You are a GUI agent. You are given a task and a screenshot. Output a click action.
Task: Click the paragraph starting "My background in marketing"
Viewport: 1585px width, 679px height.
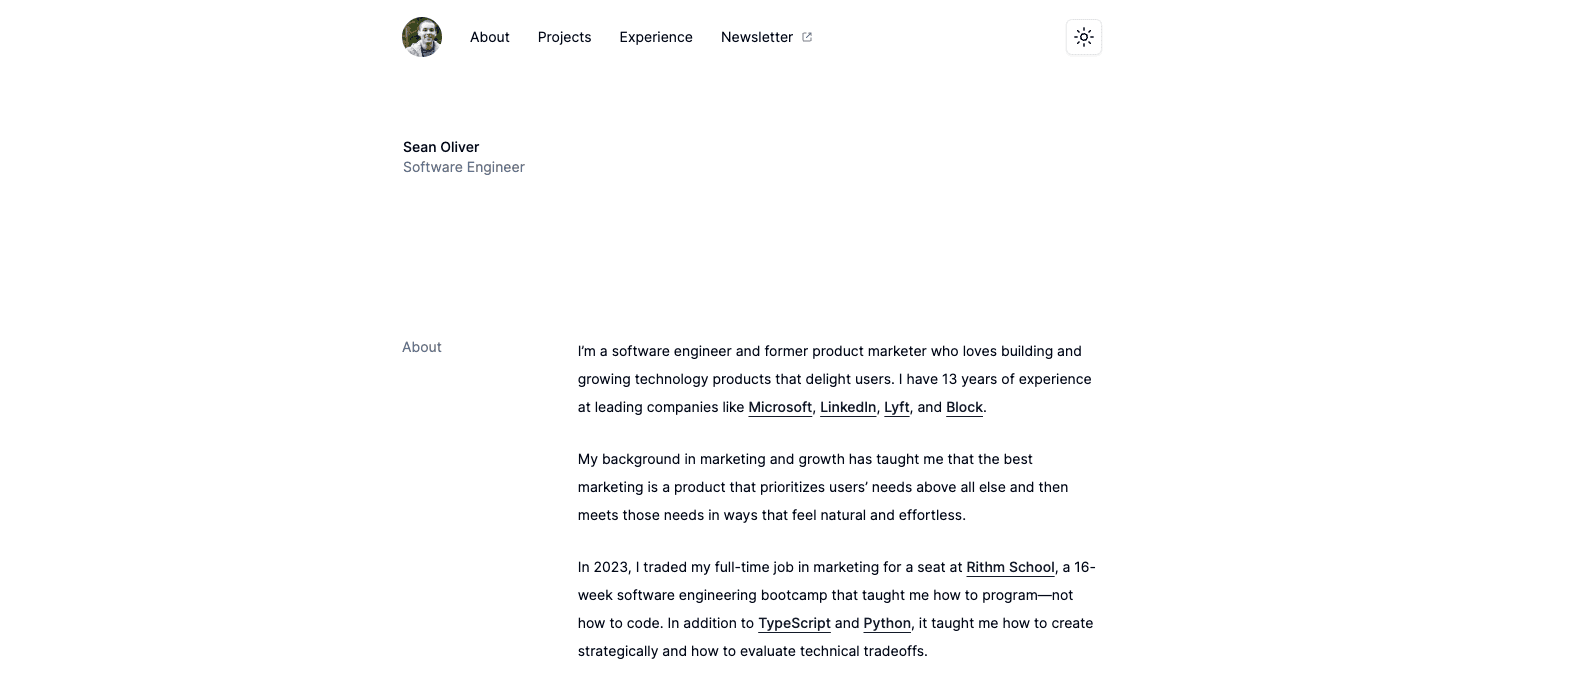tap(822, 487)
